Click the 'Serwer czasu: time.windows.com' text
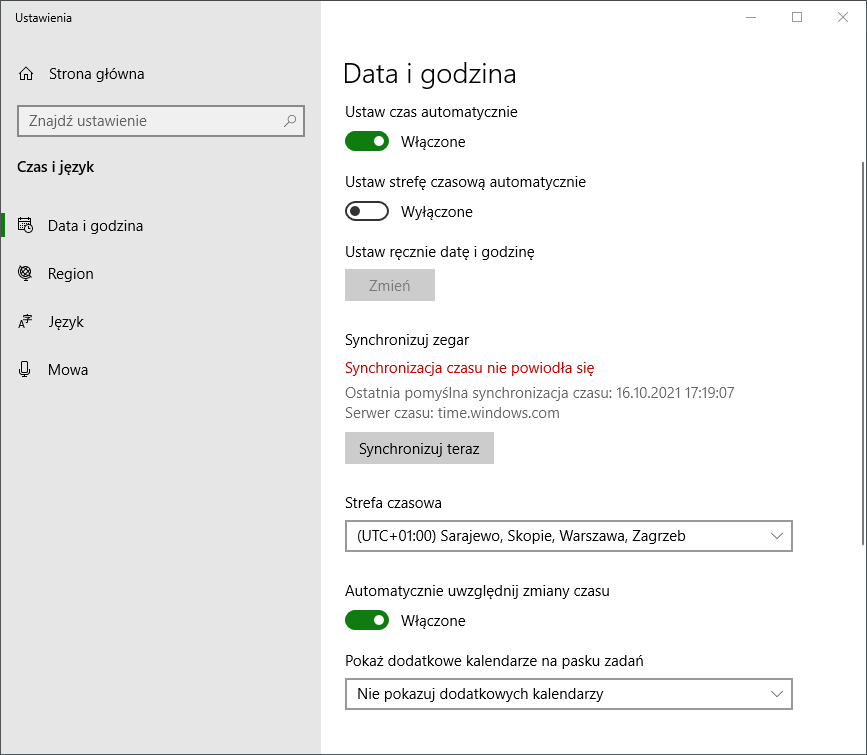This screenshot has width=867, height=755. [x=452, y=413]
